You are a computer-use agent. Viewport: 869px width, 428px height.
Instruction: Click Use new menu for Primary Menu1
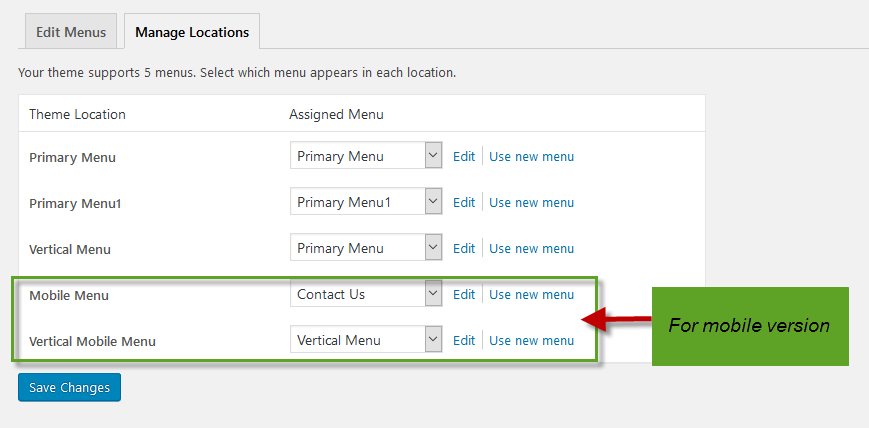(x=531, y=202)
